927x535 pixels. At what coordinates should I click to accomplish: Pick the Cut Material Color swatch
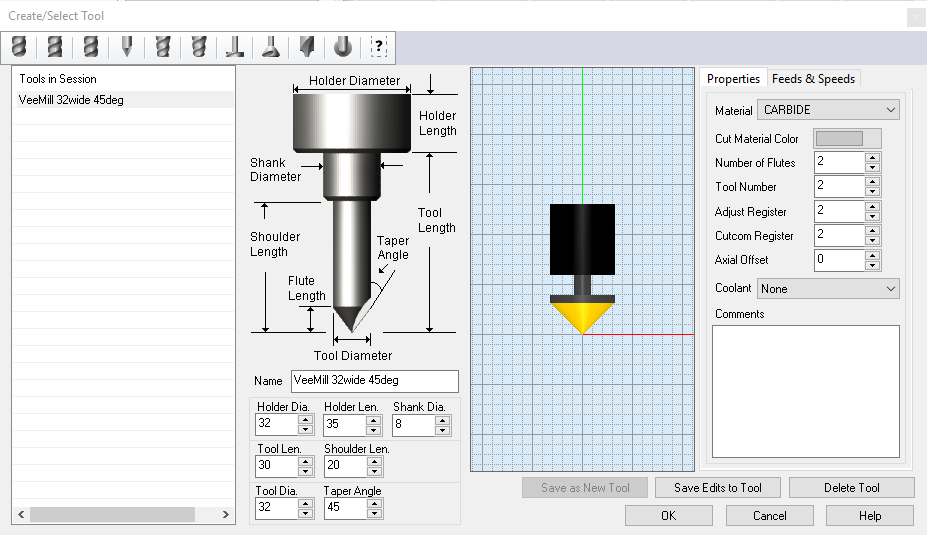[847, 138]
